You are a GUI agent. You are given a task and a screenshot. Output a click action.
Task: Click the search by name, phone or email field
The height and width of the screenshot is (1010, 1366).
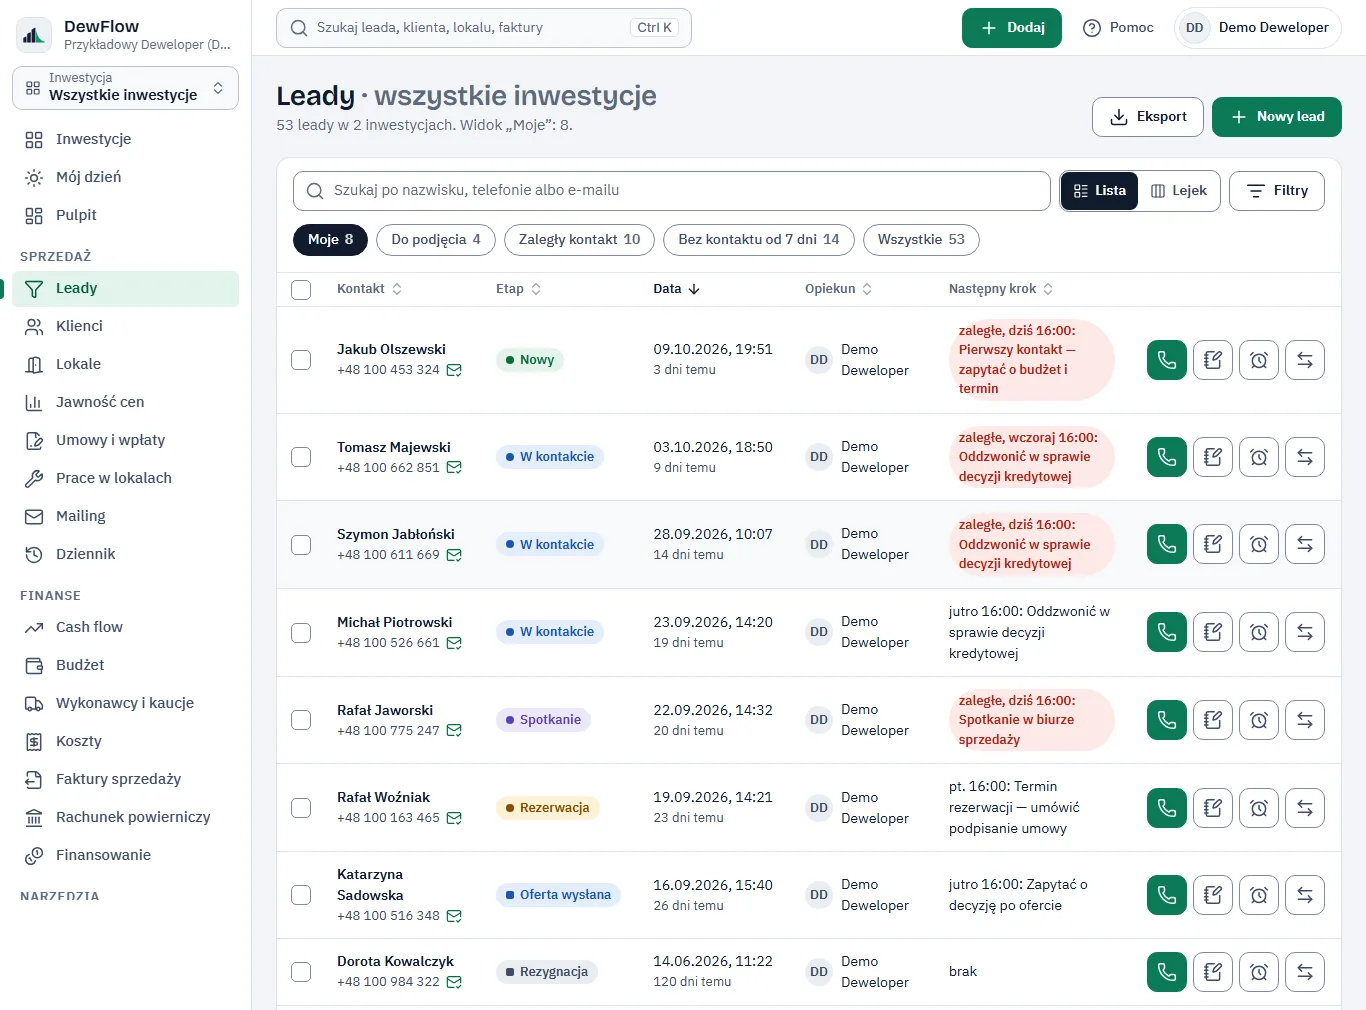(672, 191)
